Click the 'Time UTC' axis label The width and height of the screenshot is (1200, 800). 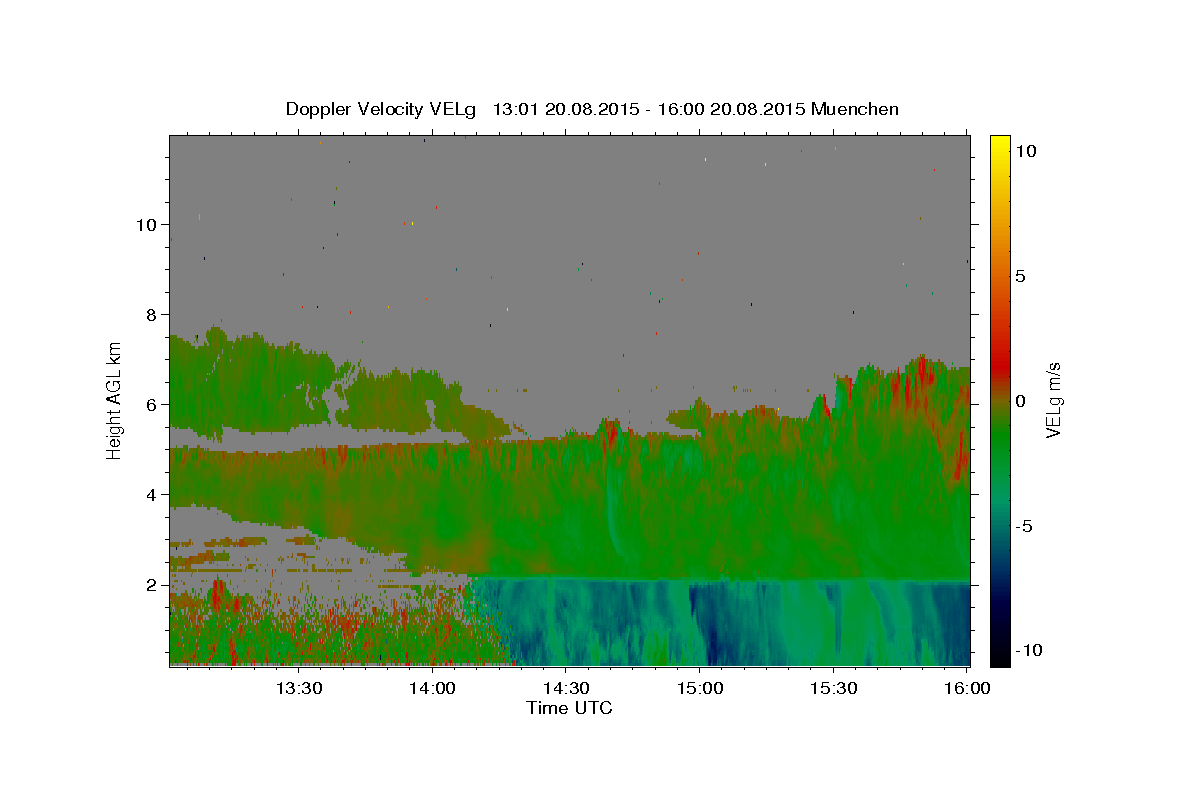pyautogui.click(x=569, y=708)
